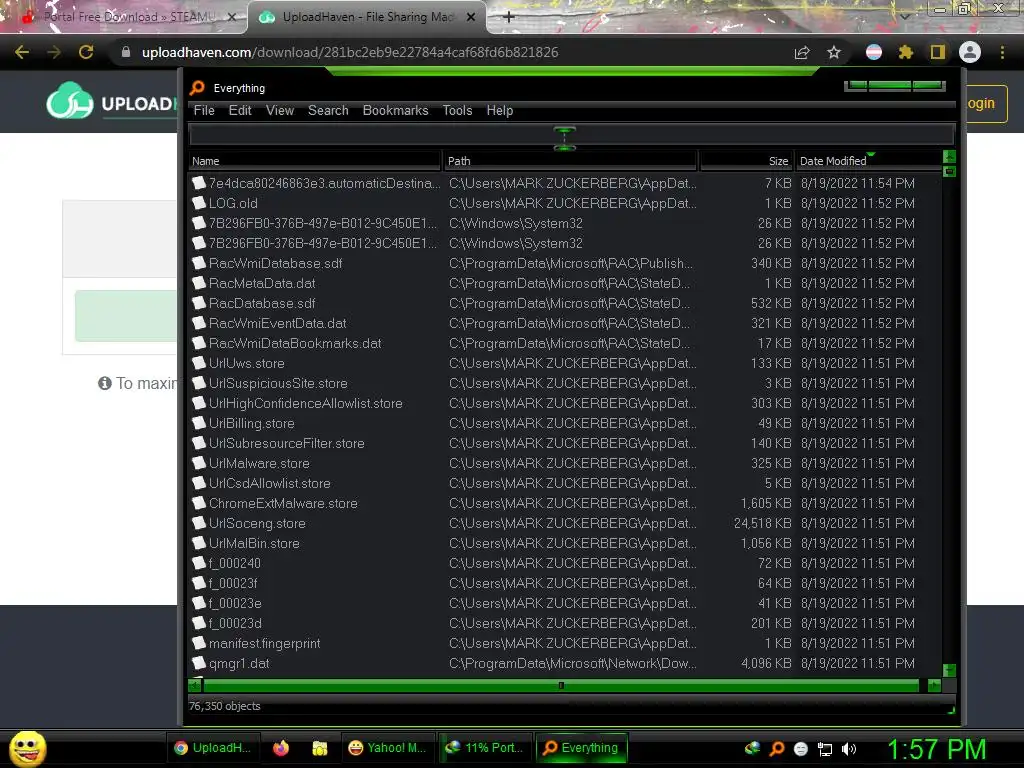1024x768 pixels.
Task: Click the horizontal scrollbar right arrow
Action: click(934, 685)
